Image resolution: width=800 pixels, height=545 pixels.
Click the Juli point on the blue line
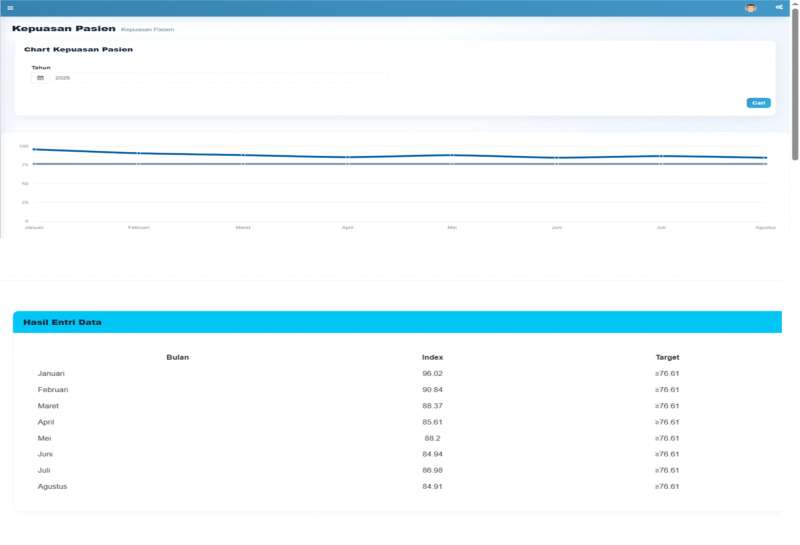pyautogui.click(x=661, y=156)
